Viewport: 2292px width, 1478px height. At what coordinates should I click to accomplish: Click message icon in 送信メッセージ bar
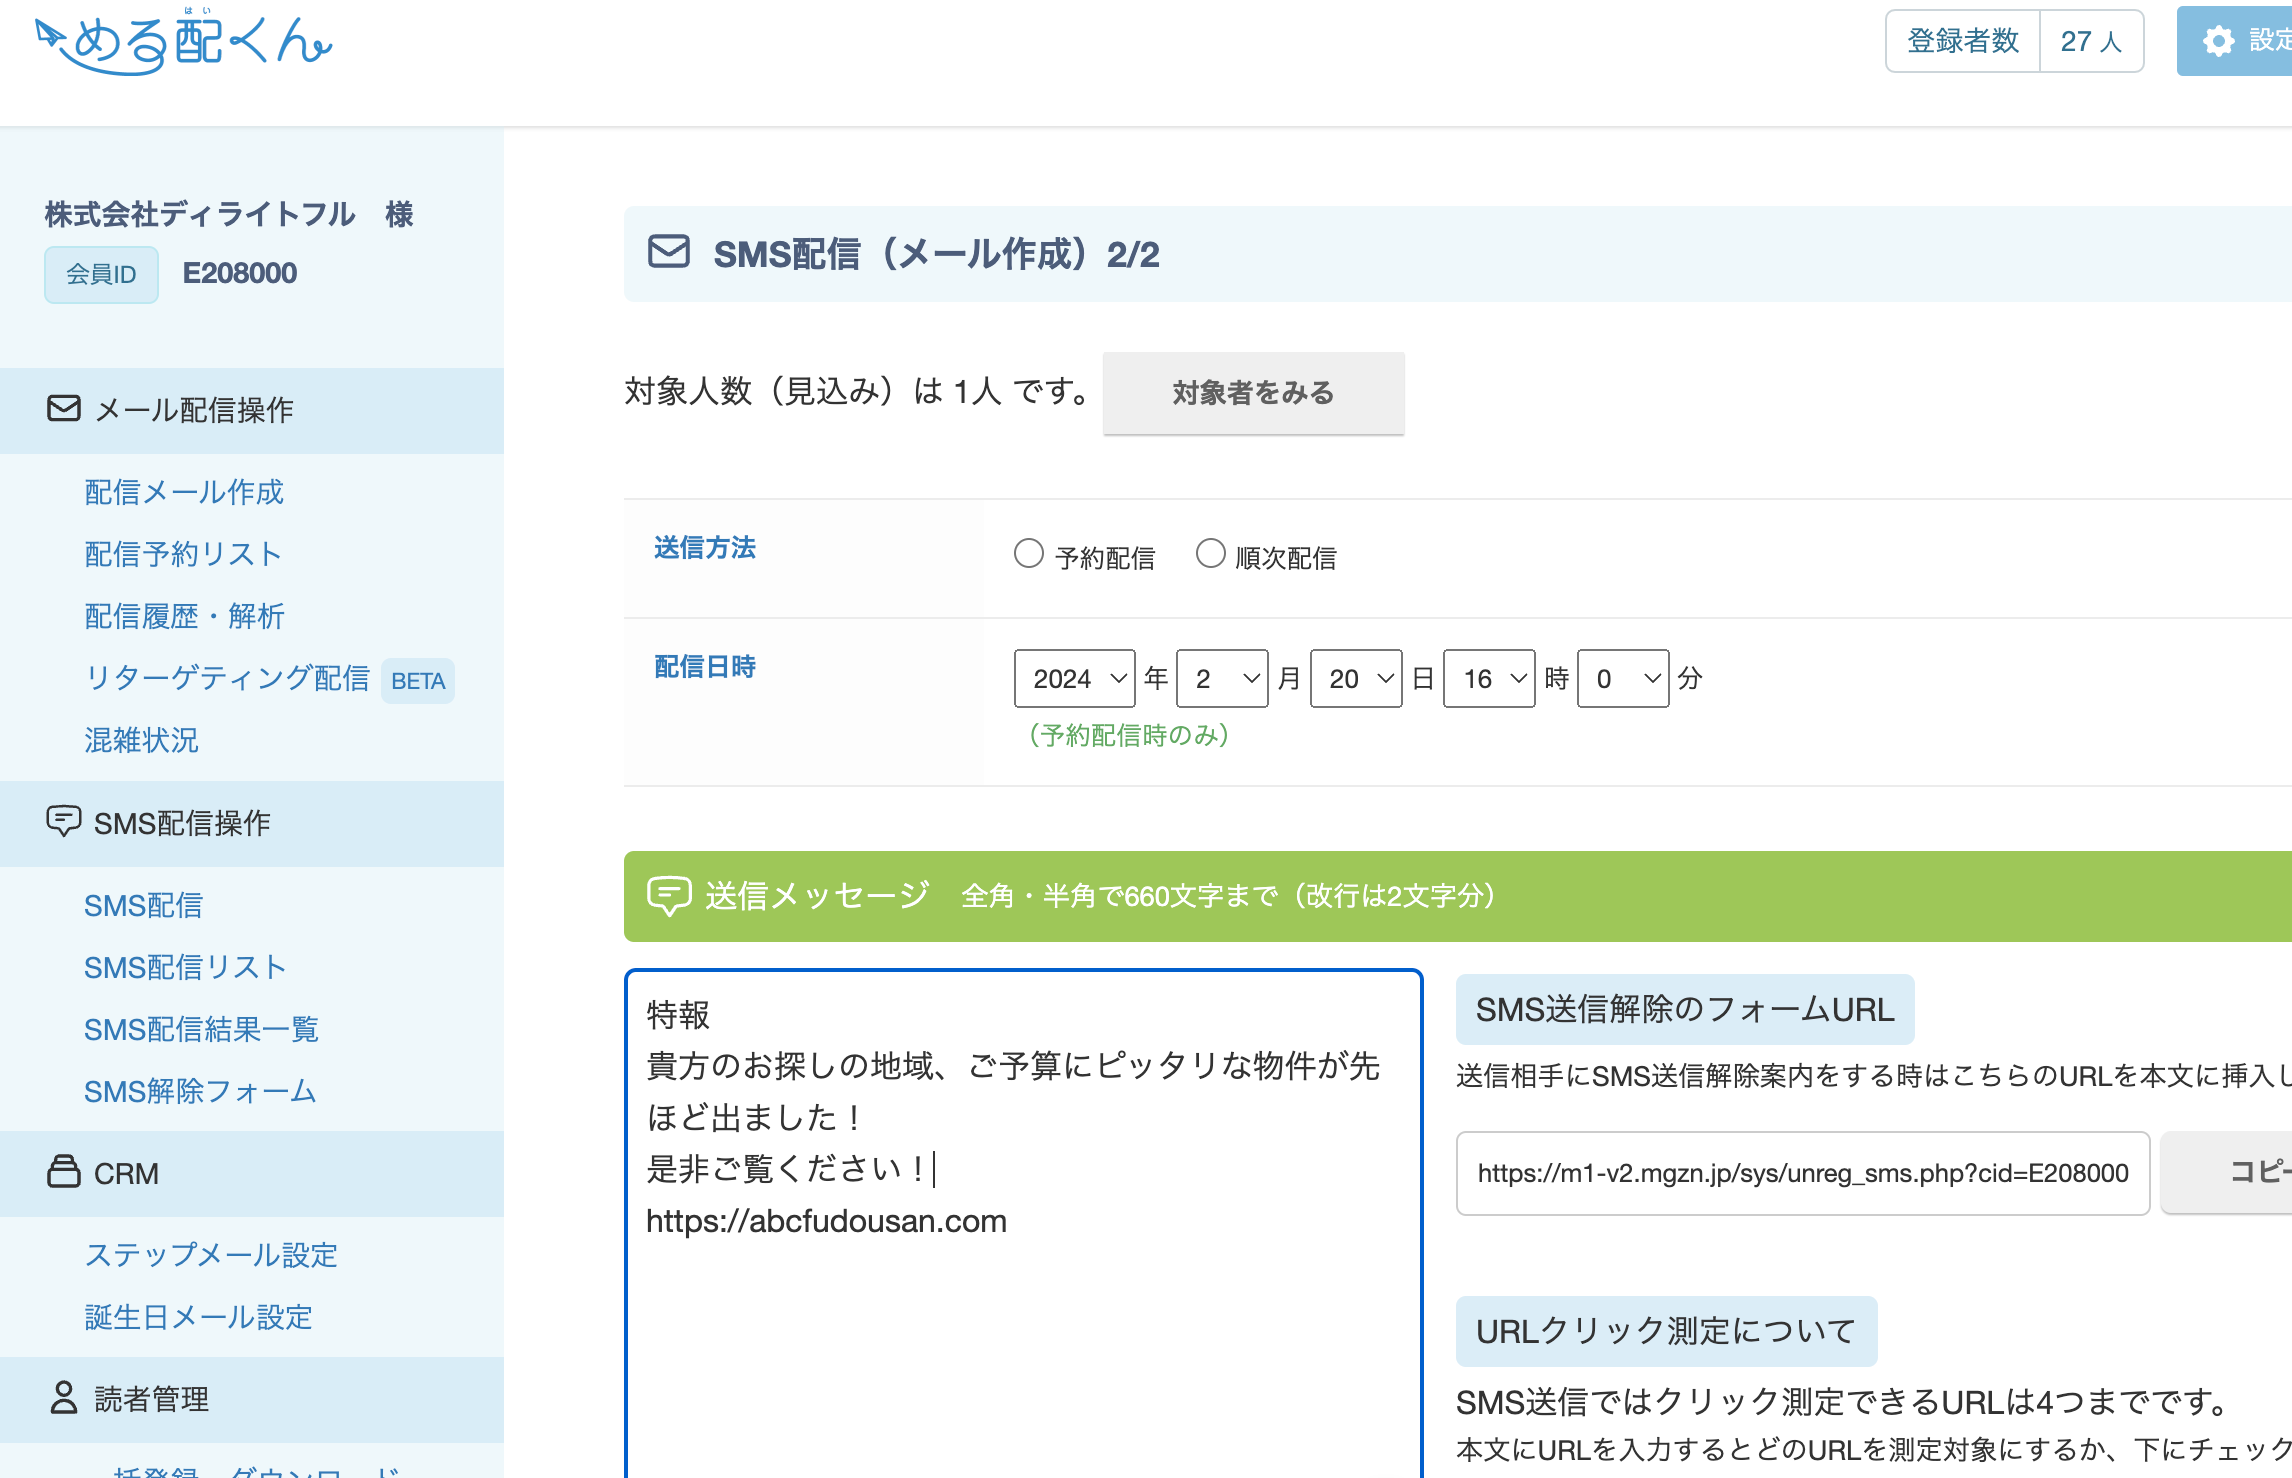(669, 896)
